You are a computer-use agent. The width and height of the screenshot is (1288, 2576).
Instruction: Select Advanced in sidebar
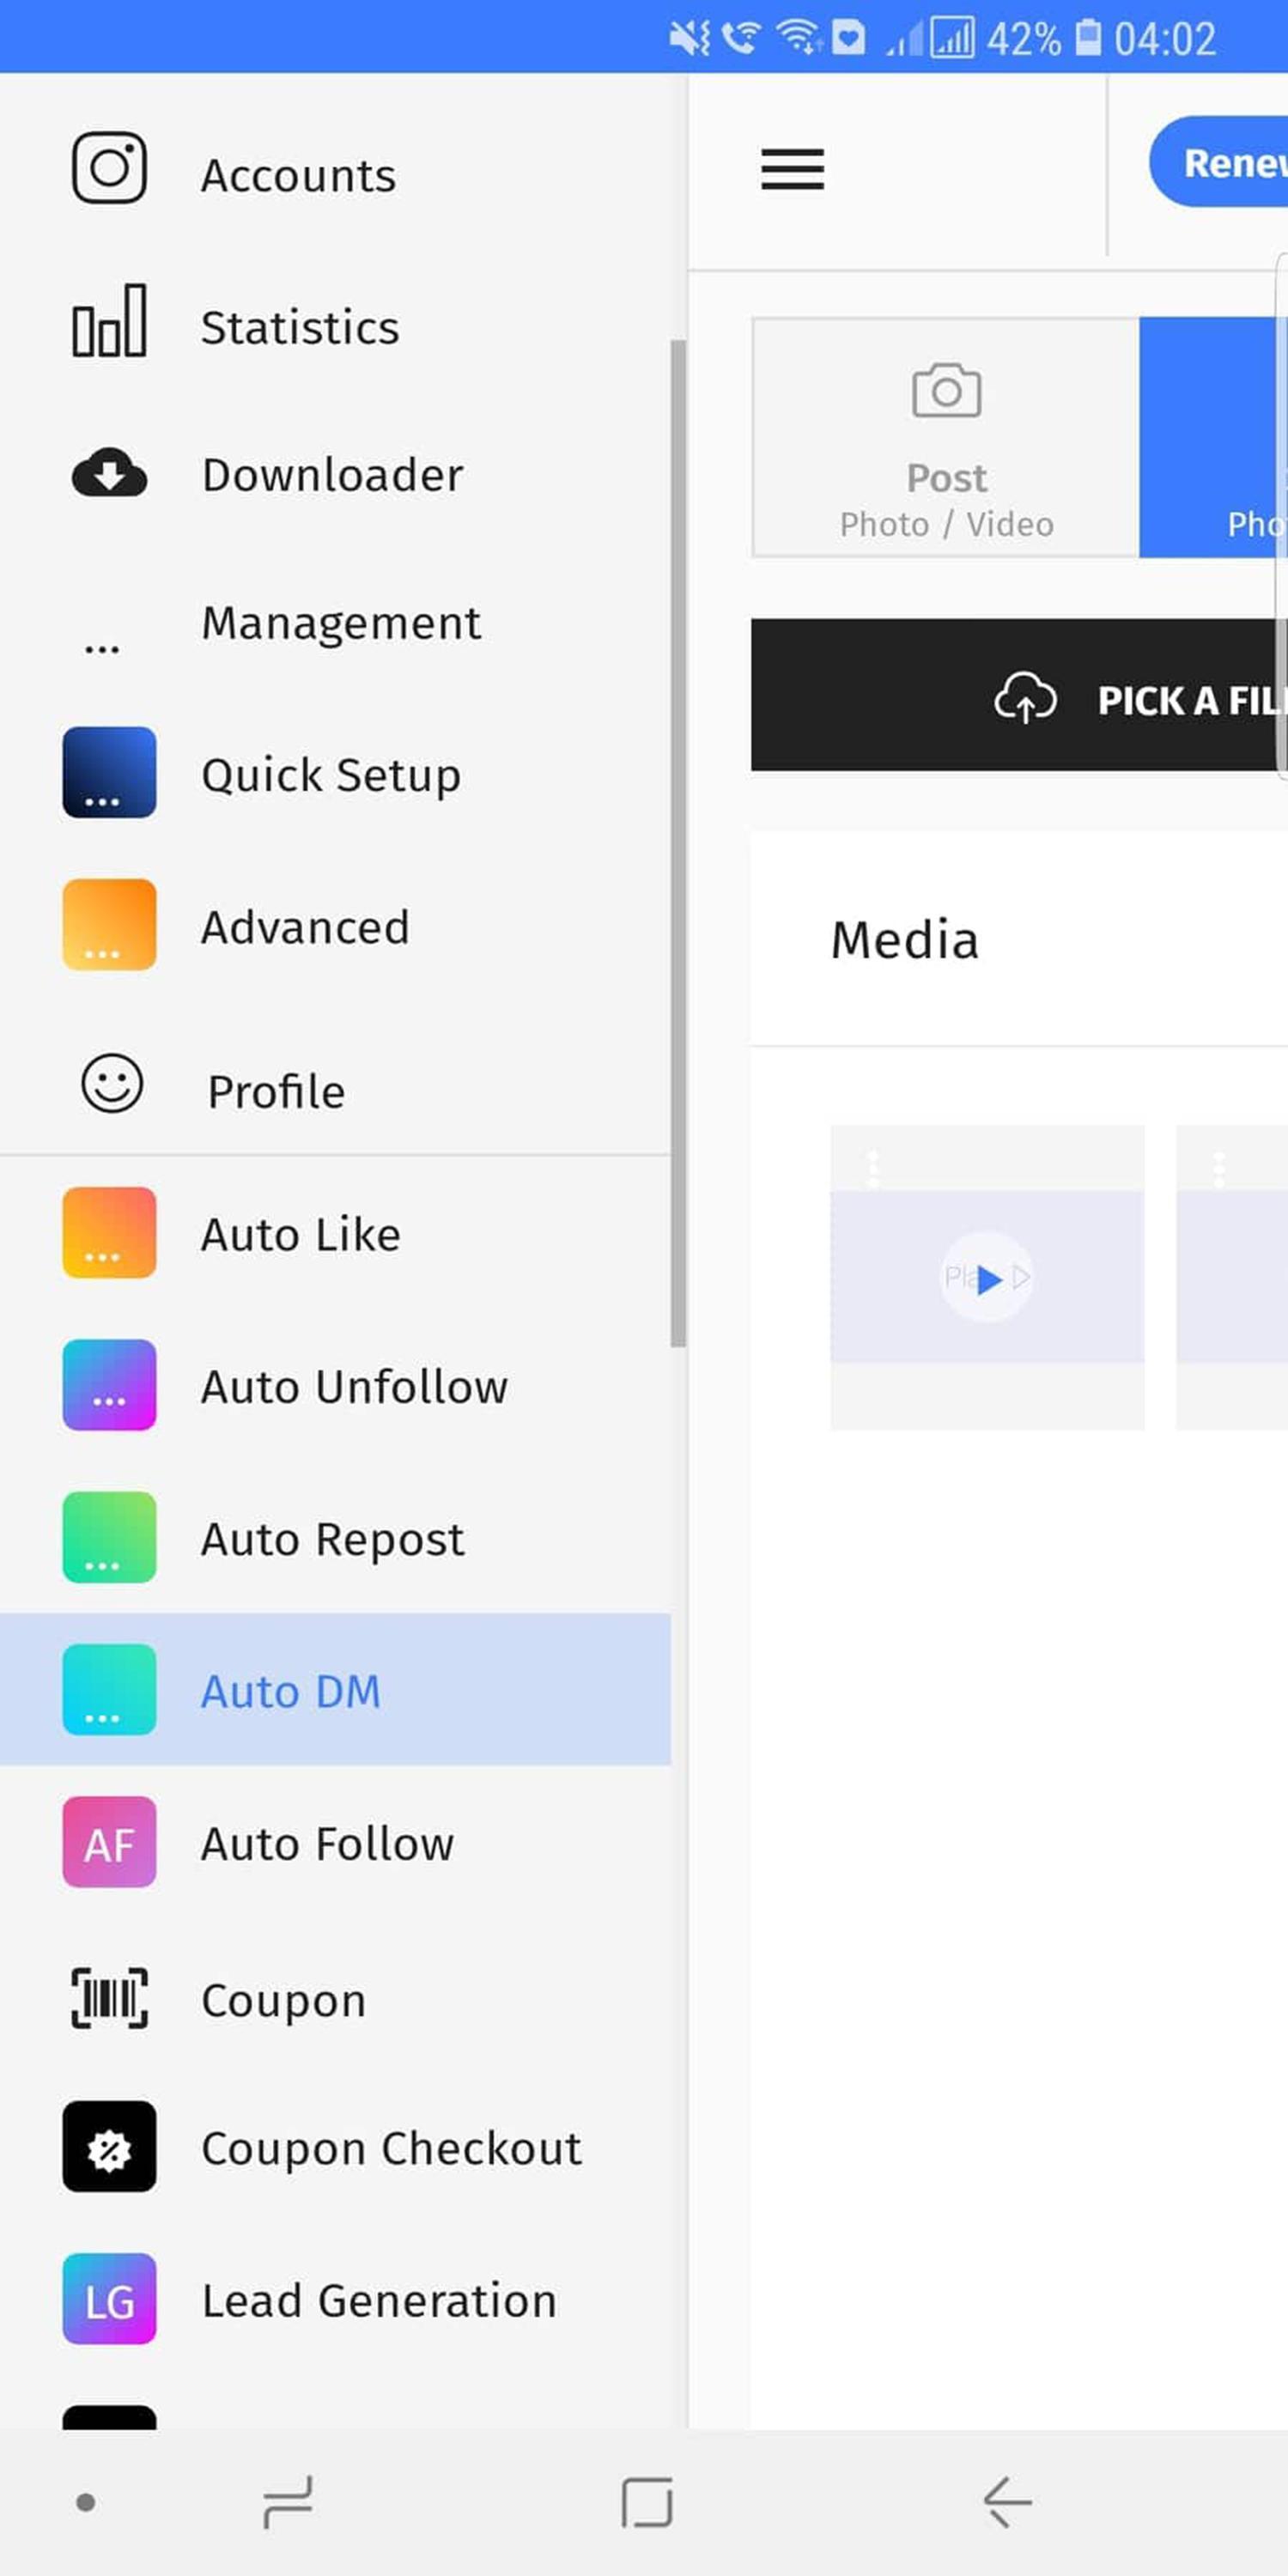(335, 926)
